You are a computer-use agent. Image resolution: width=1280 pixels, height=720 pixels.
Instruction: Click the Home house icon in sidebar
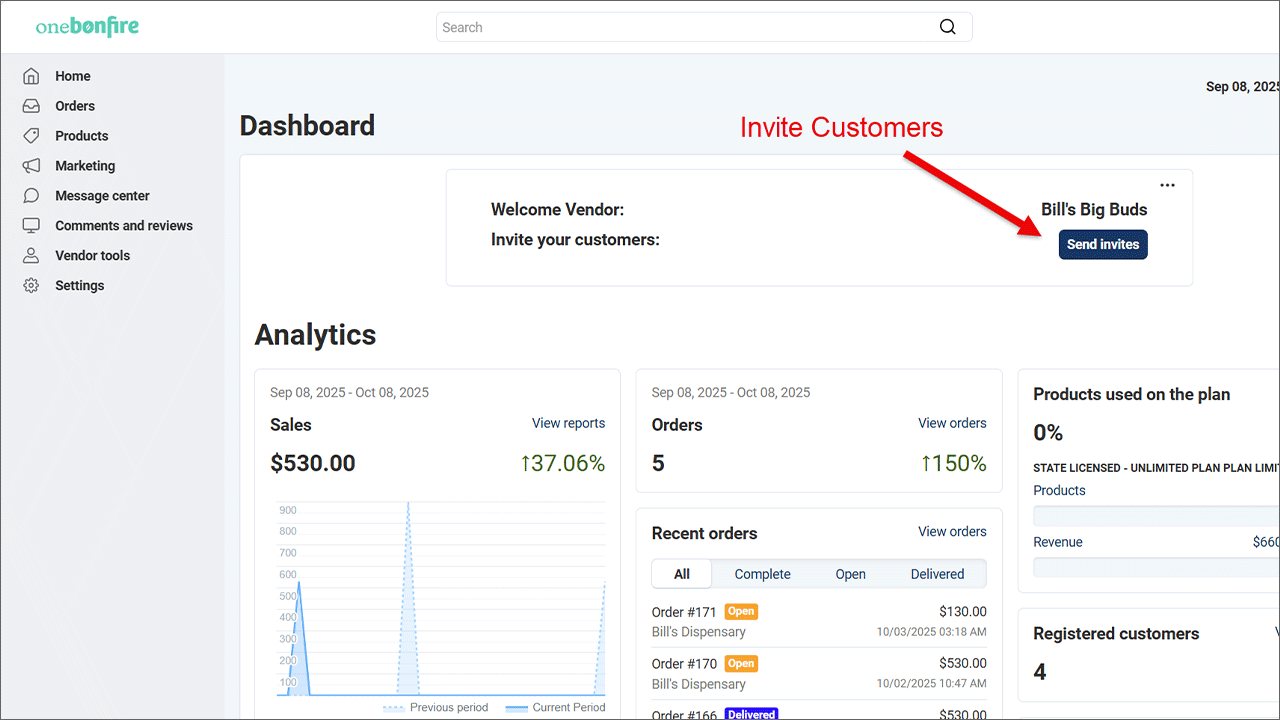click(32, 76)
